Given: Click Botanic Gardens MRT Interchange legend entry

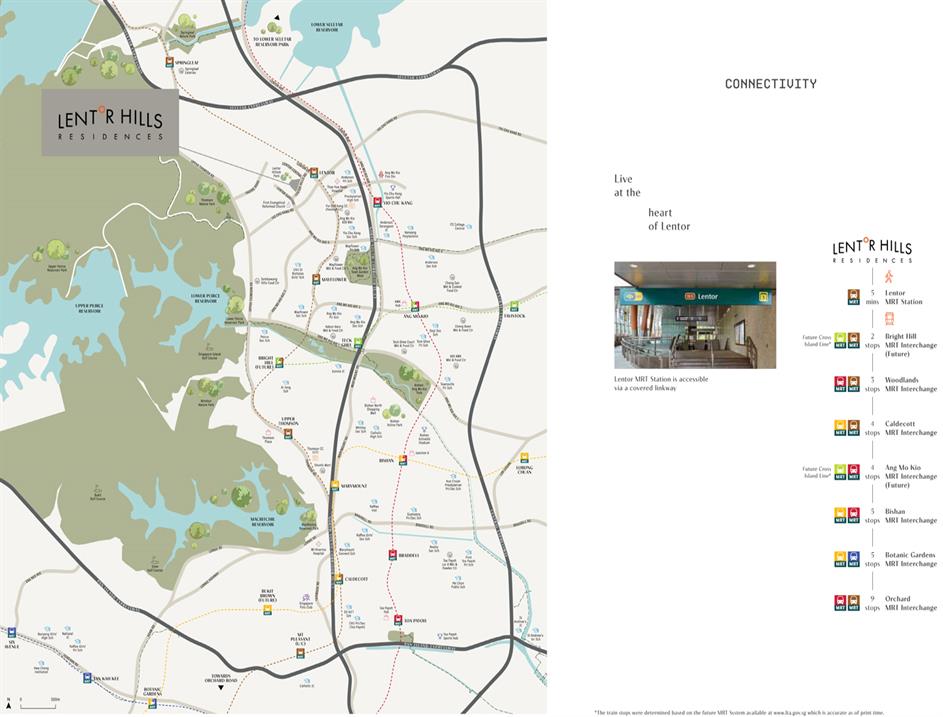Looking at the screenshot, I should 910,559.
